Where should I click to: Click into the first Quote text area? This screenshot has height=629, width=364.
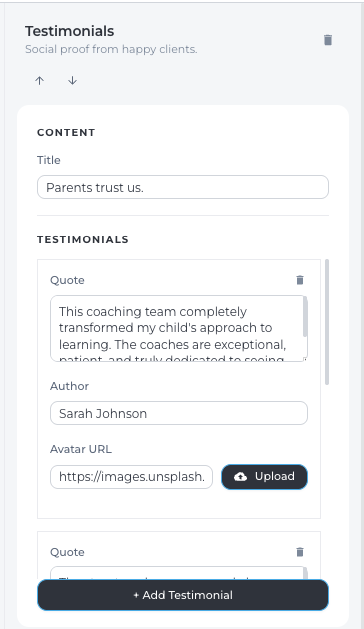(x=177, y=329)
